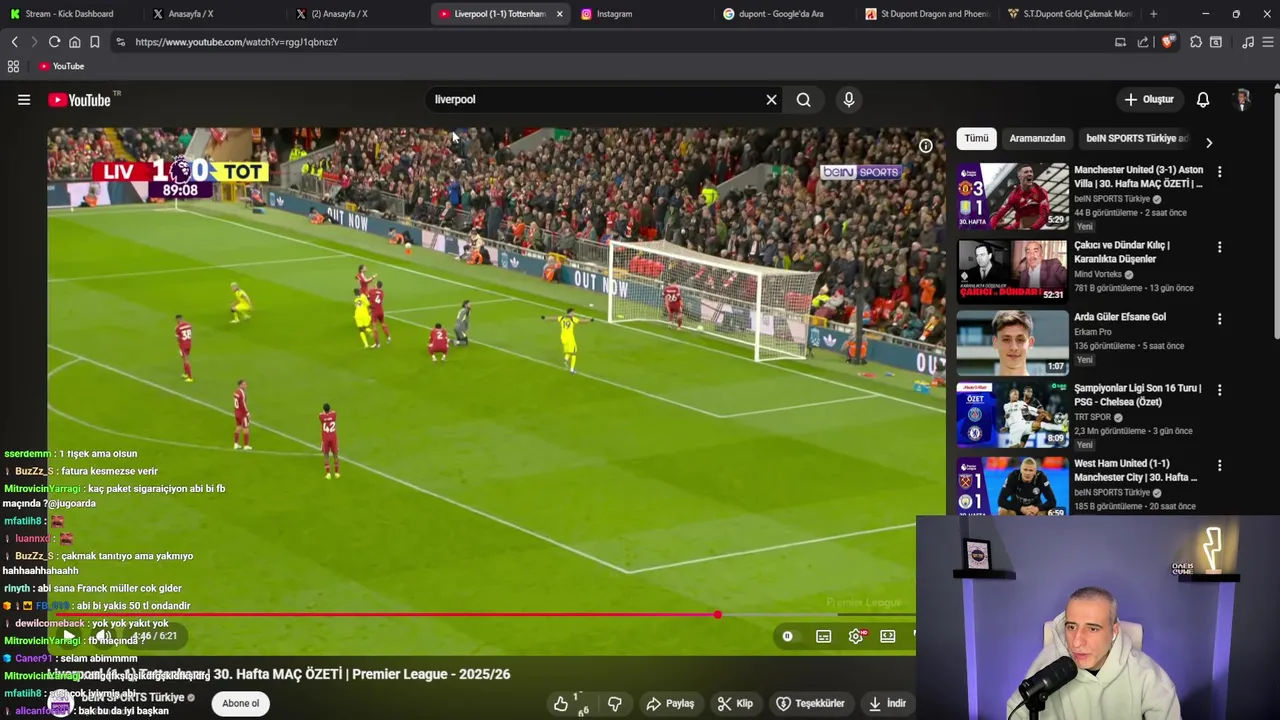Open a new browser tab
1280x720 pixels.
coord(1153,14)
